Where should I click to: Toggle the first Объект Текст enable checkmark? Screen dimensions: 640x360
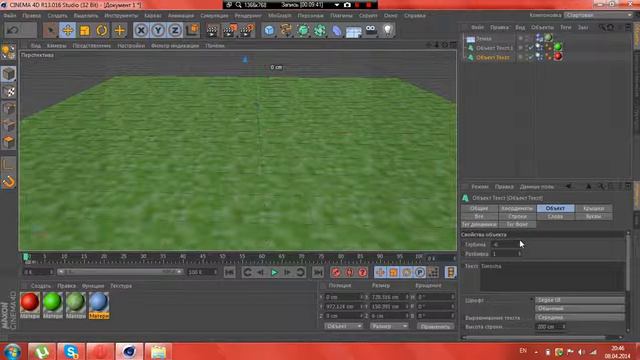click(x=531, y=48)
